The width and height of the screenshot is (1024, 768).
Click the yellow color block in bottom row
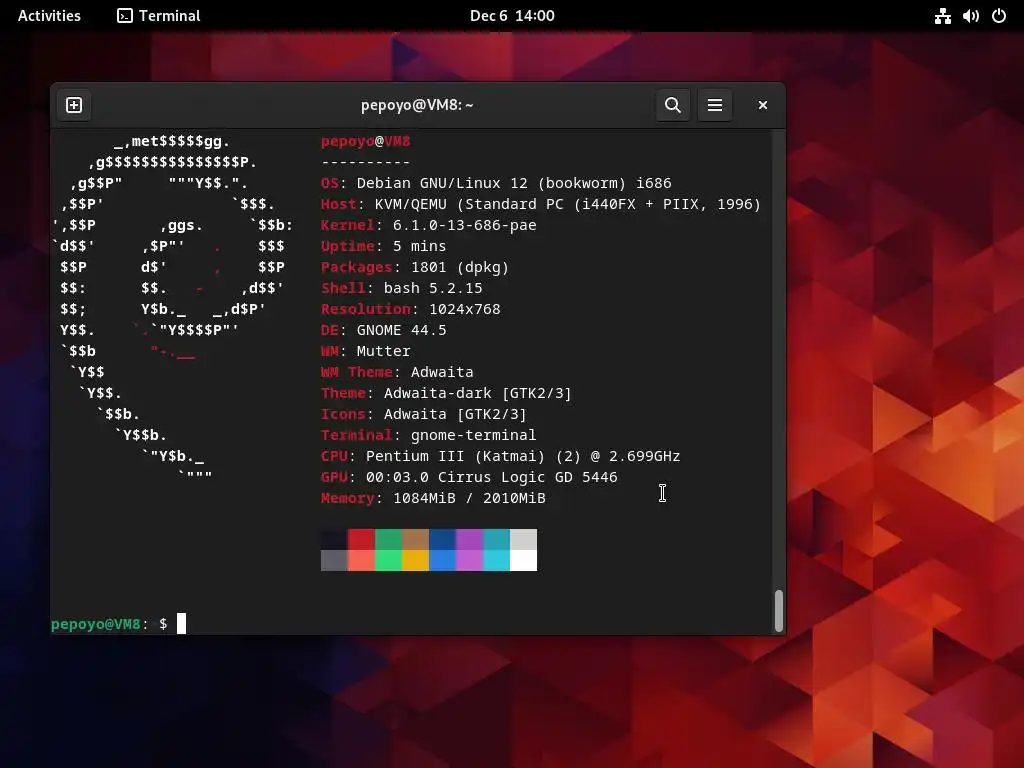(415, 560)
